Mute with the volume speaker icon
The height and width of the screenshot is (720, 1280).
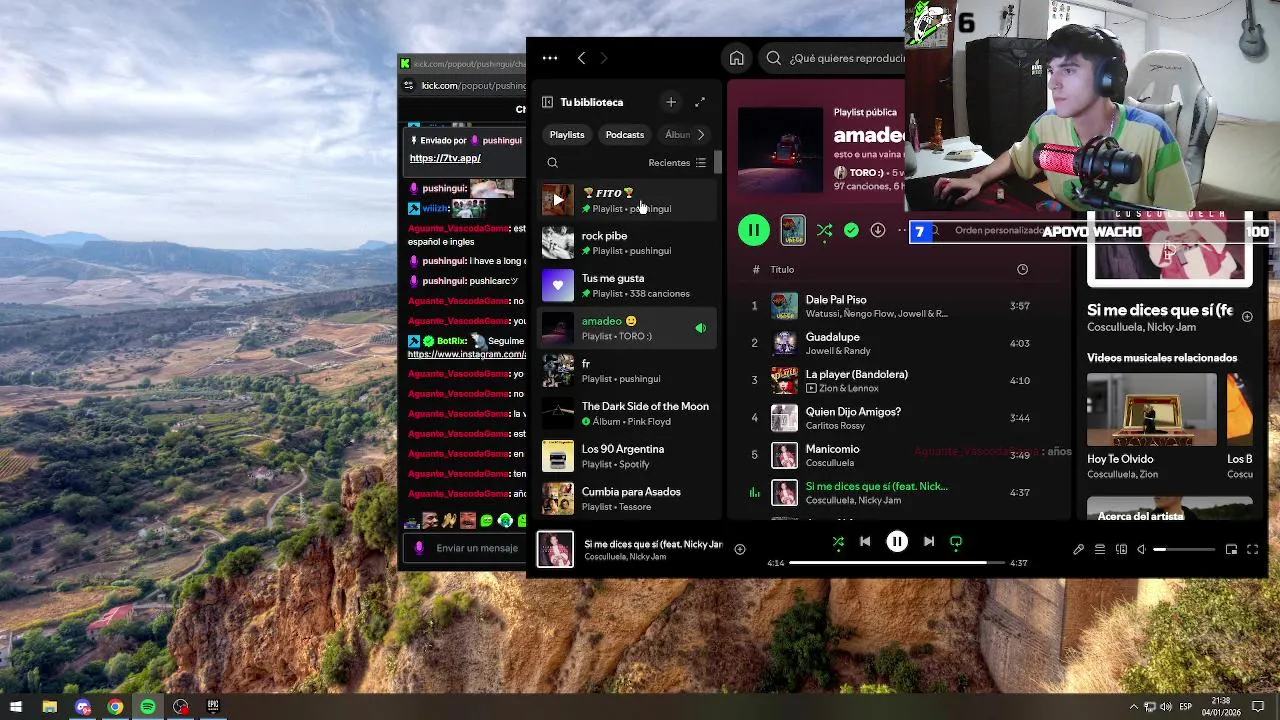click(x=1141, y=549)
